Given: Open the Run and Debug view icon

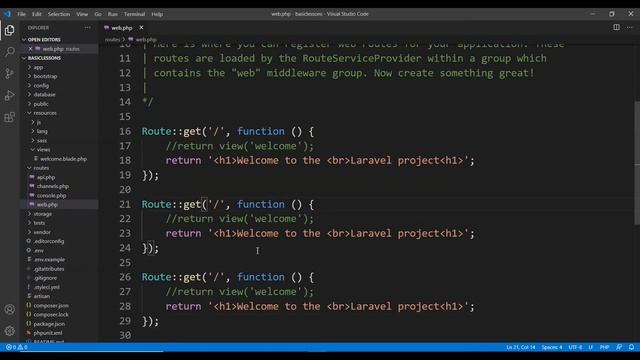Looking at the screenshot, I should (x=9, y=96).
